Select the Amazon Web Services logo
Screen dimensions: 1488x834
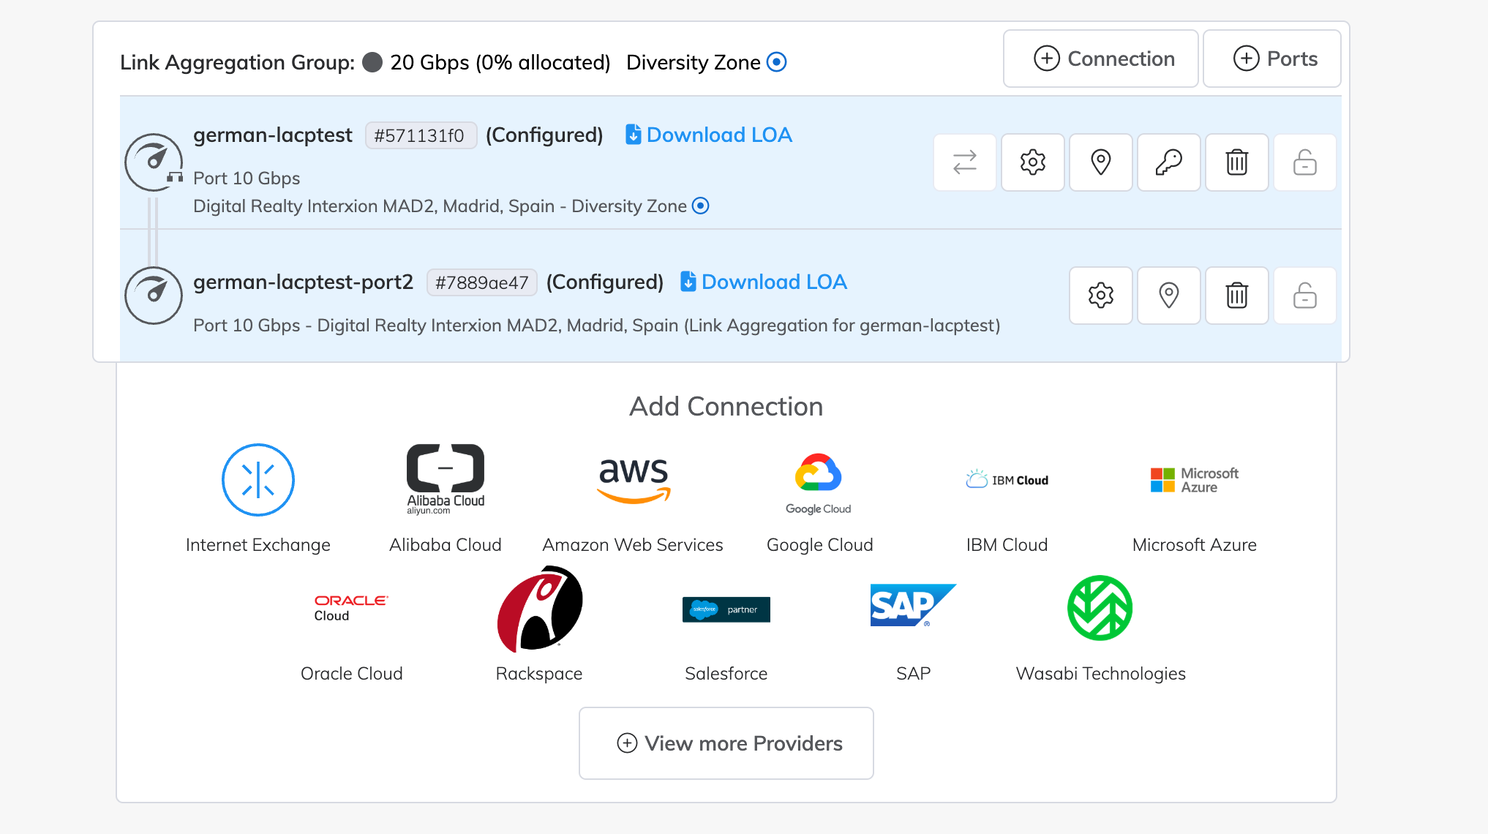633,480
